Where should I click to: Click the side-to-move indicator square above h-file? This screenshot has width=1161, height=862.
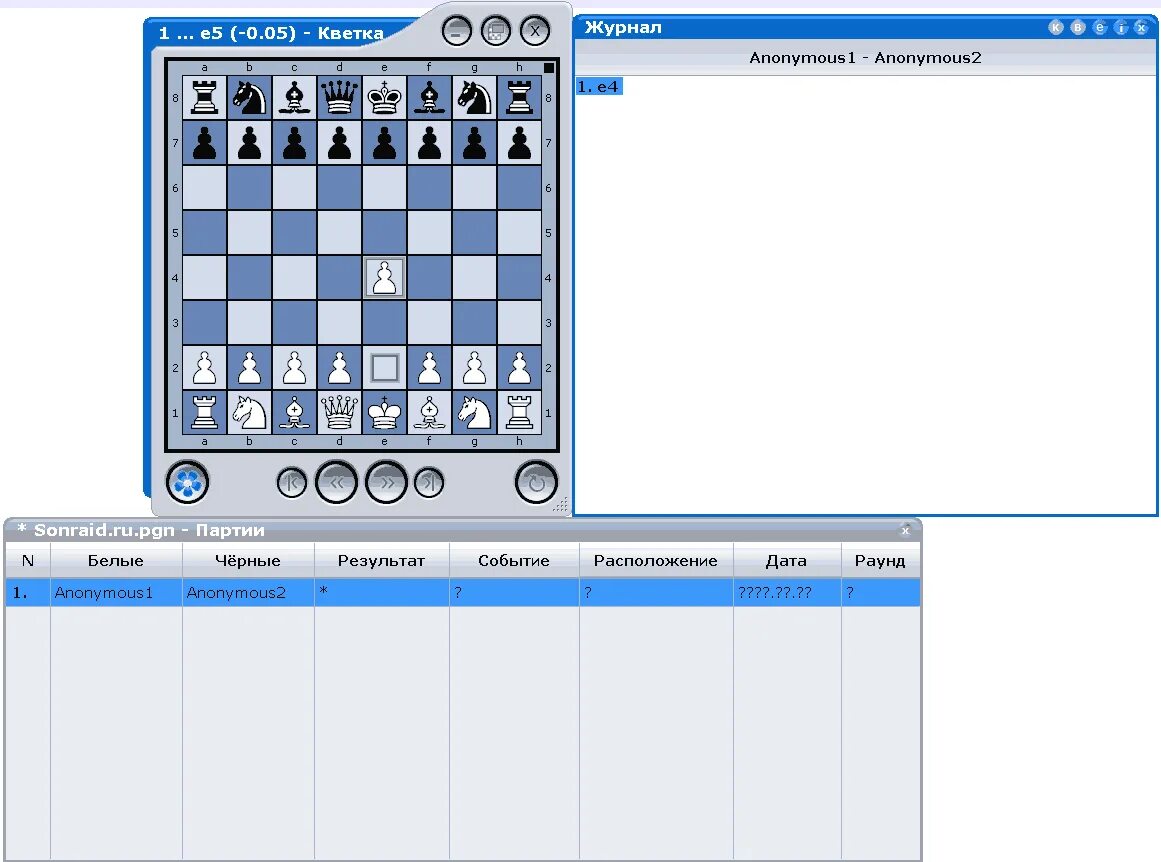coord(549,67)
